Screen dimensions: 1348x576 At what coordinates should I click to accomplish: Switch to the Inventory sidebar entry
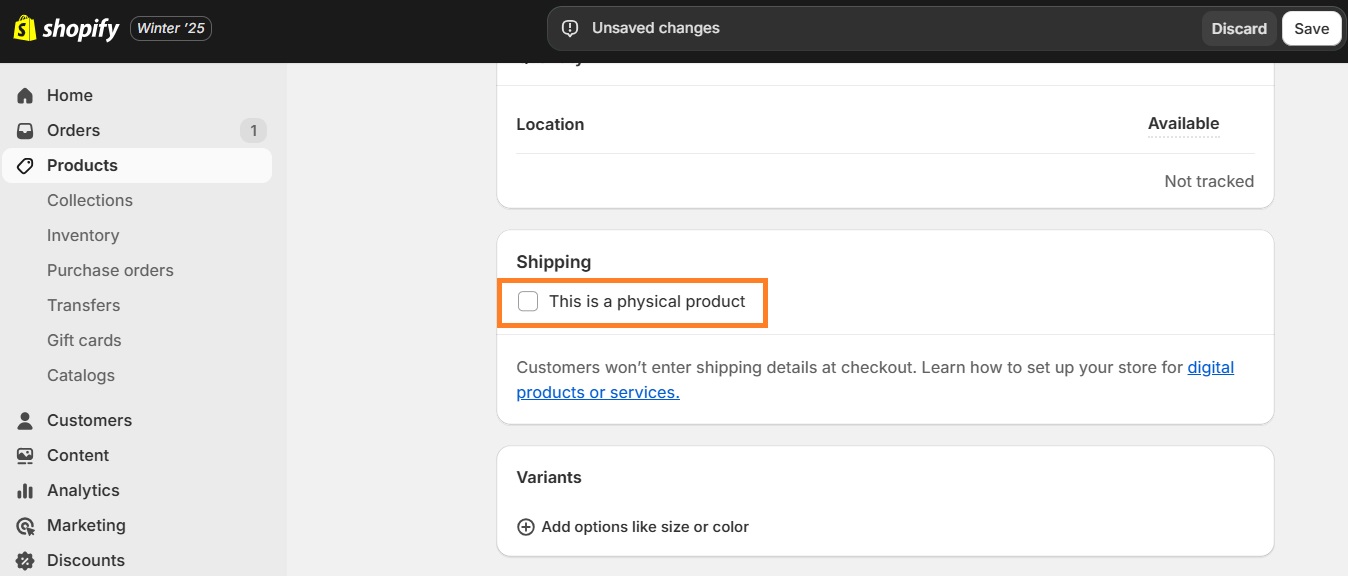pyautogui.click(x=83, y=235)
